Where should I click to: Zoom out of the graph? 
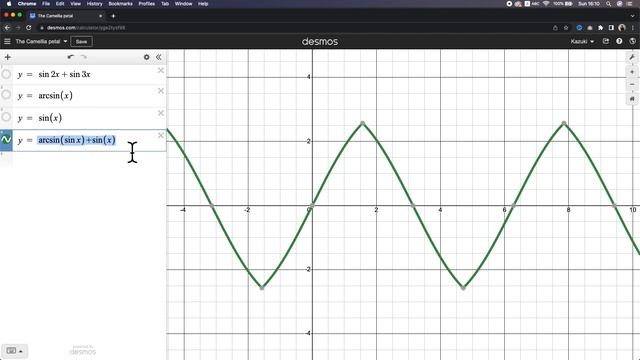(632, 84)
